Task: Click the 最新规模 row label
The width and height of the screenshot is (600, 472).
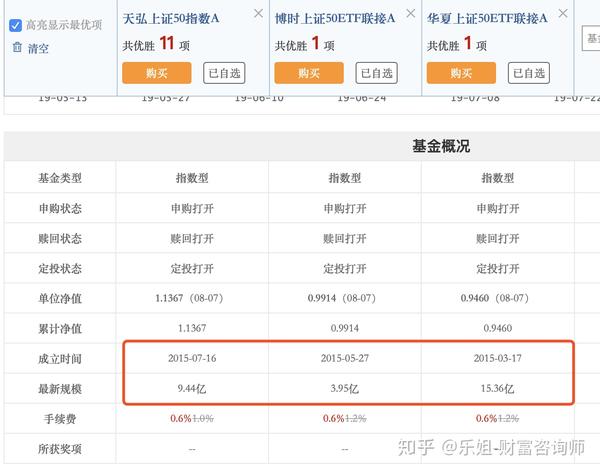Action: (60, 389)
